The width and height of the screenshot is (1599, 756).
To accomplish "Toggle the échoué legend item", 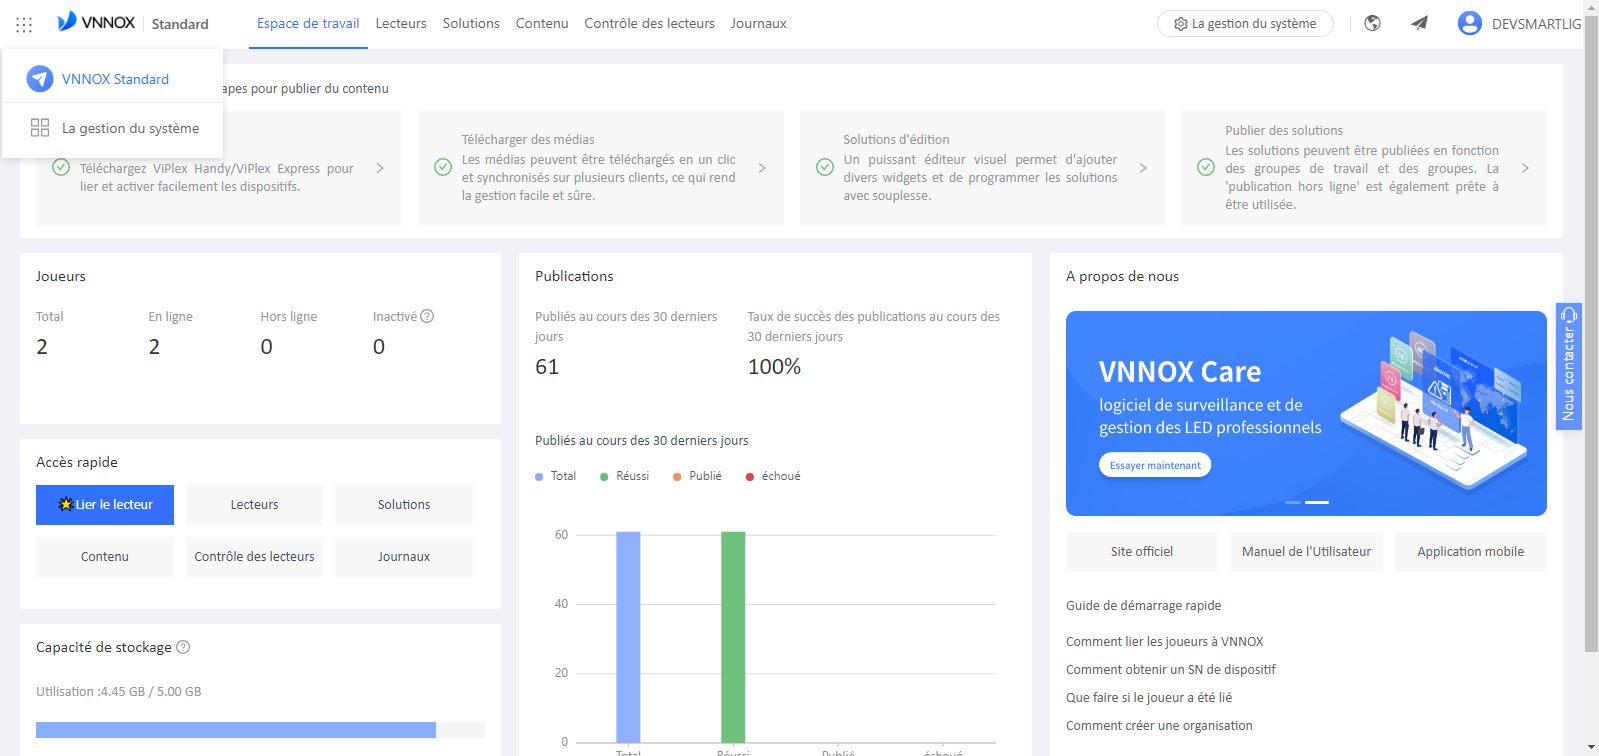I will [773, 476].
